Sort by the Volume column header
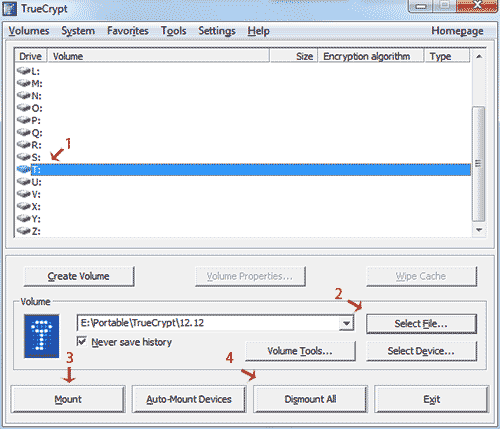 [159, 56]
